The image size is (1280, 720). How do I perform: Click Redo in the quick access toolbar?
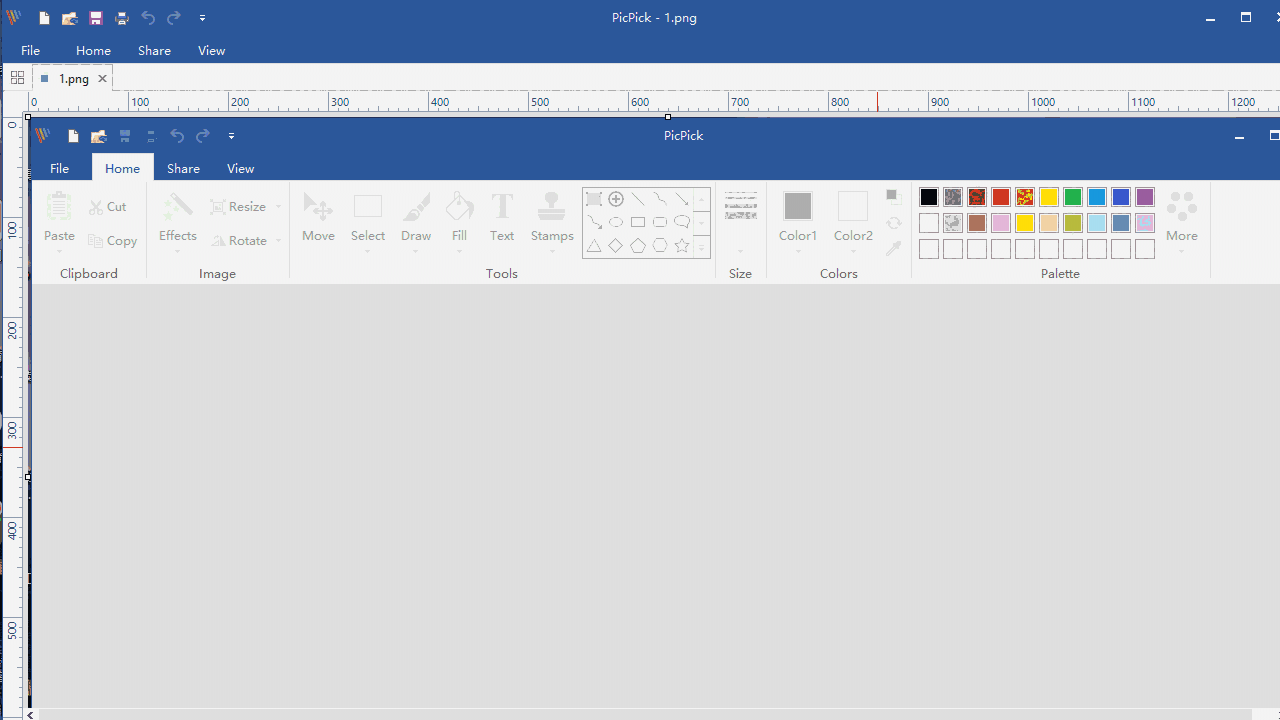point(202,136)
